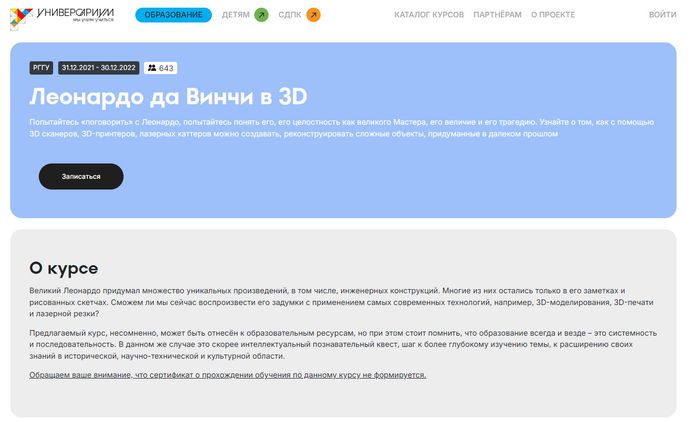Open the СДПК section label
This screenshot has height=422, width=700.
(x=289, y=15)
